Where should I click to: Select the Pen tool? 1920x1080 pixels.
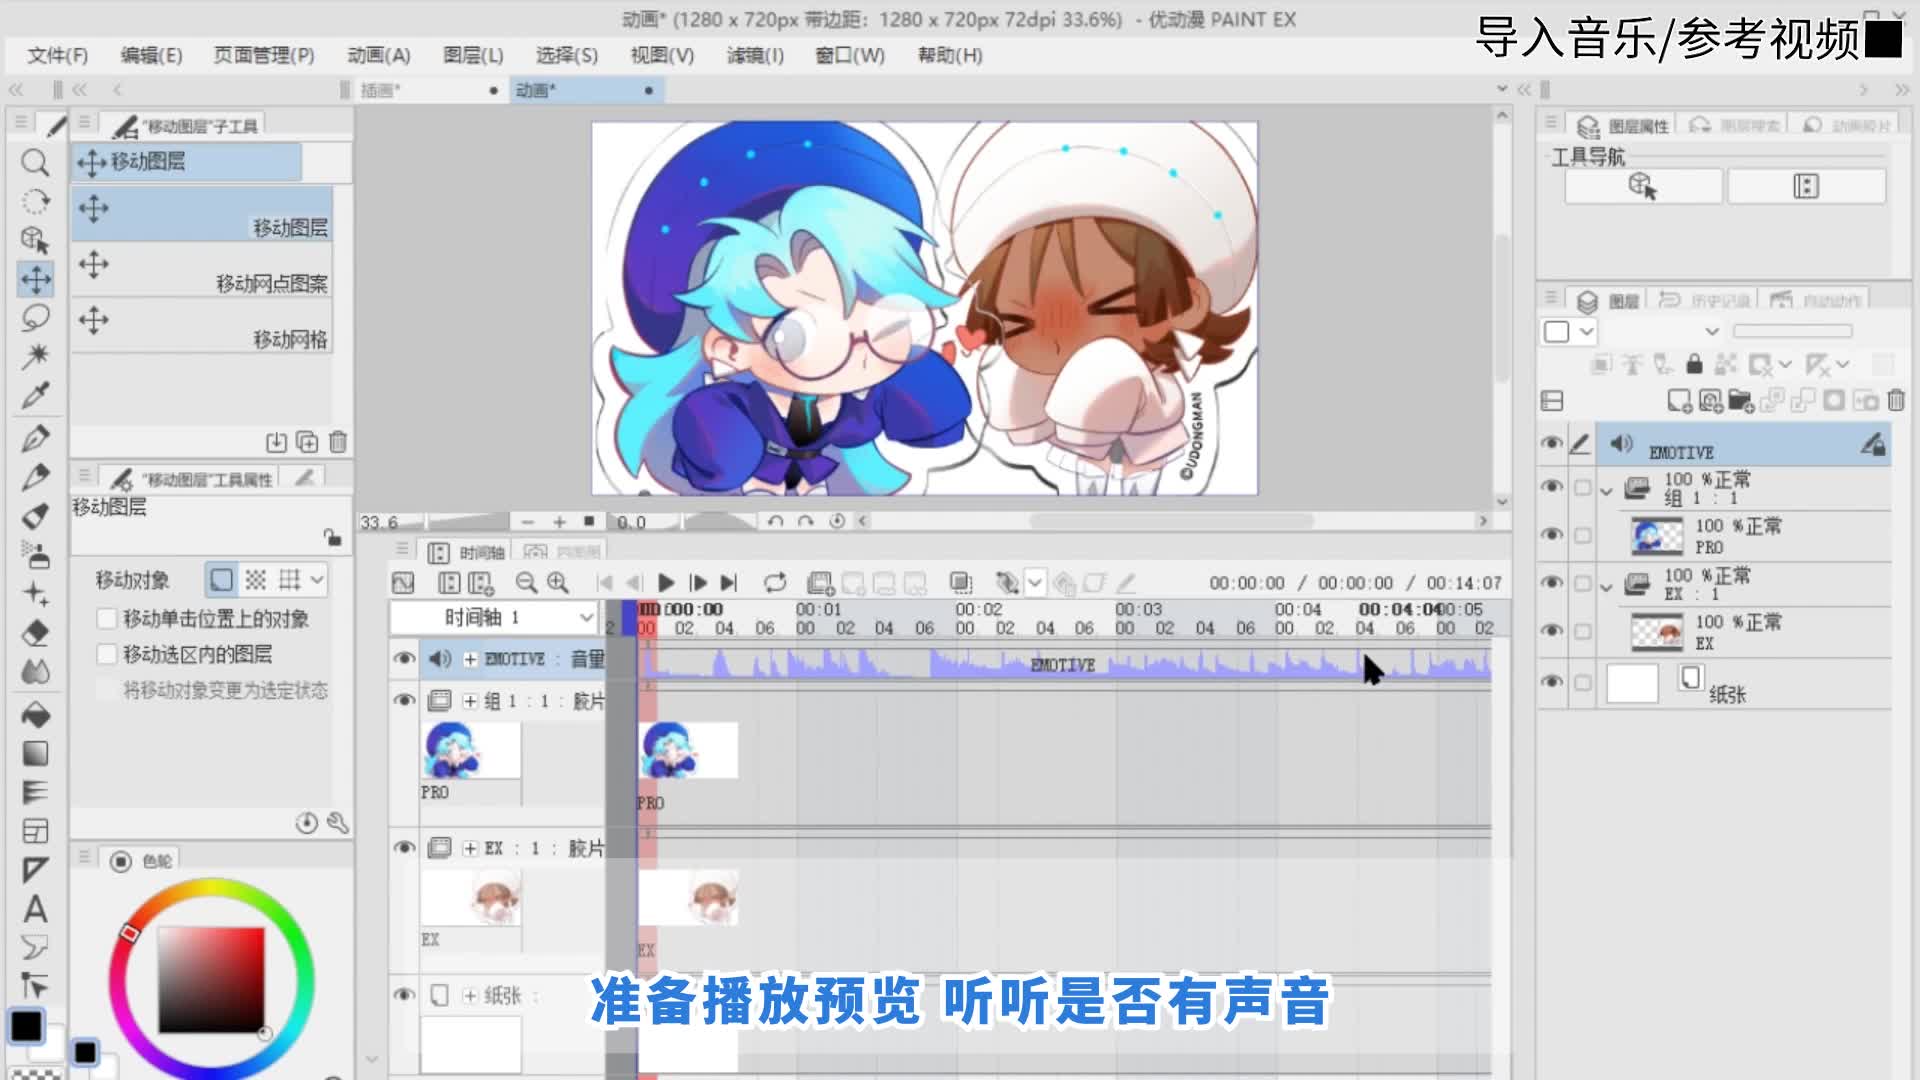point(35,438)
